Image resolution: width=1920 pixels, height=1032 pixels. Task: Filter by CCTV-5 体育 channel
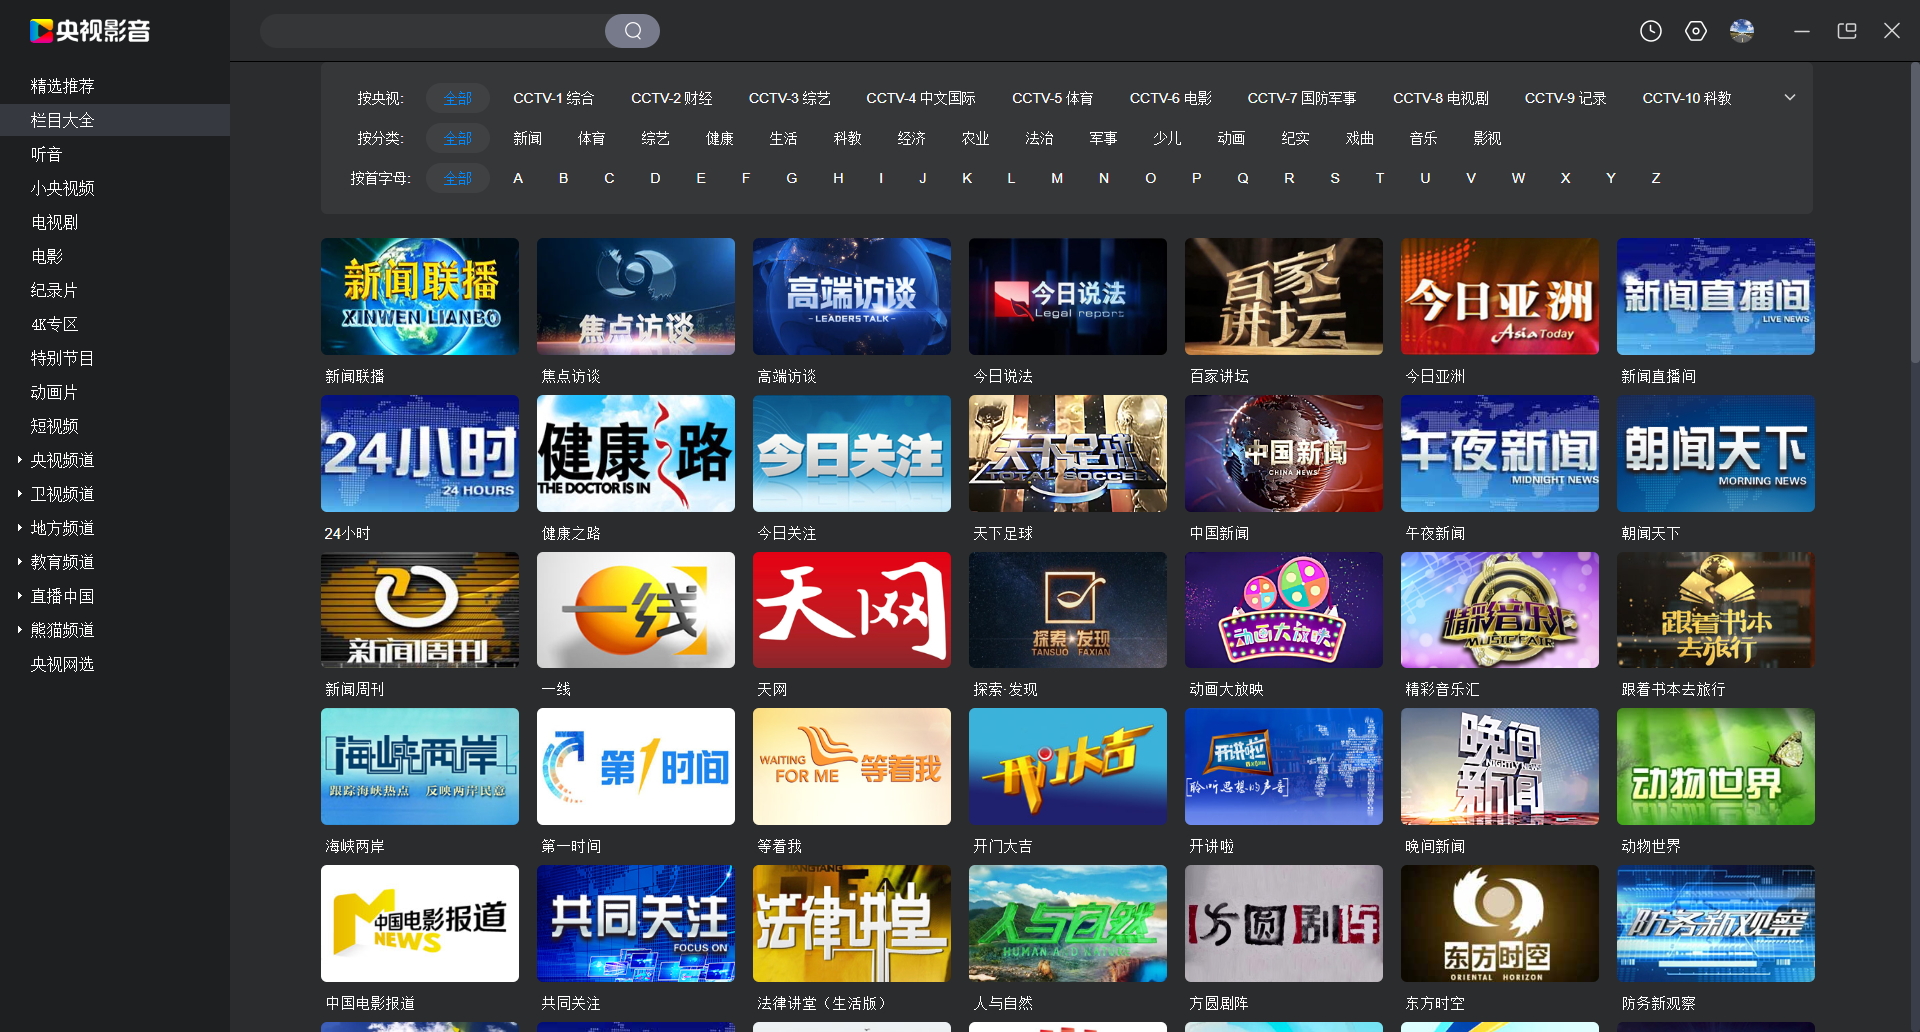(x=1052, y=98)
